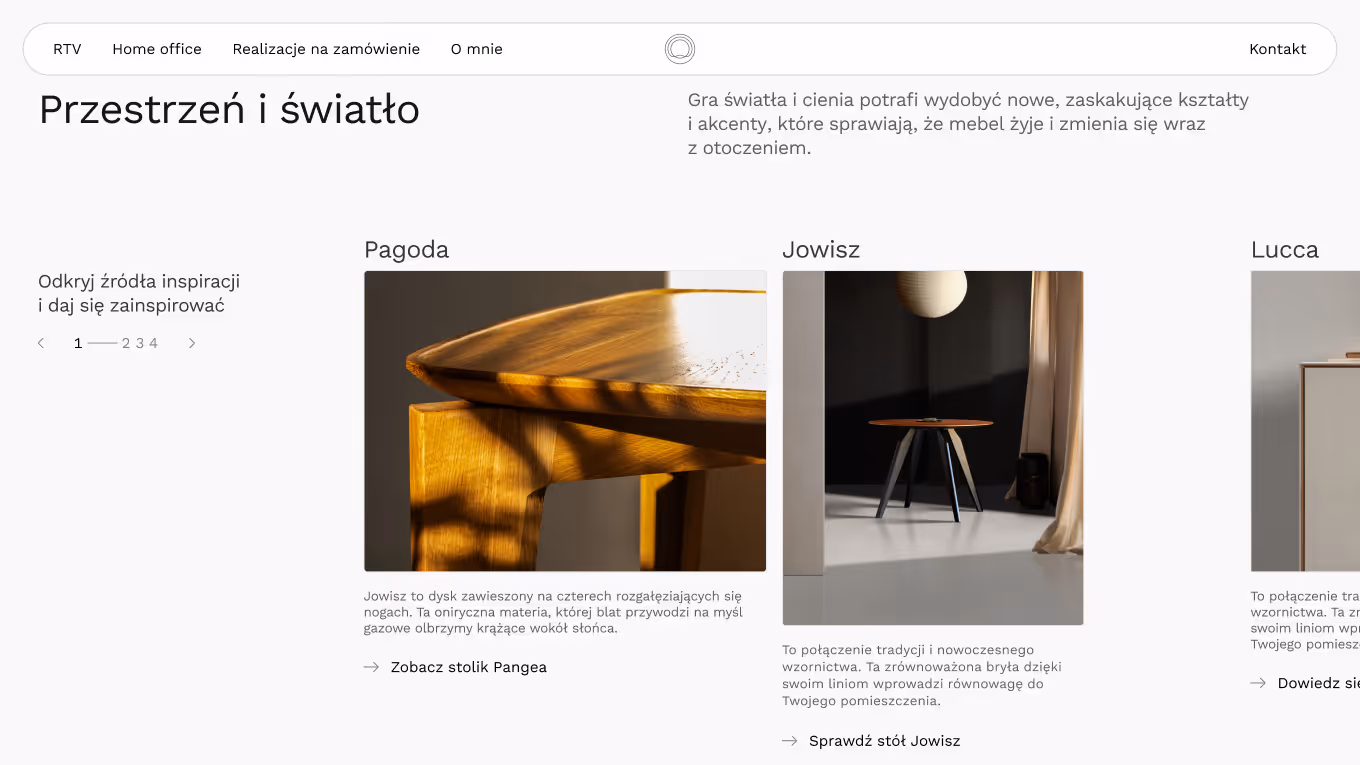Jump to carousel page 2

click(126, 343)
